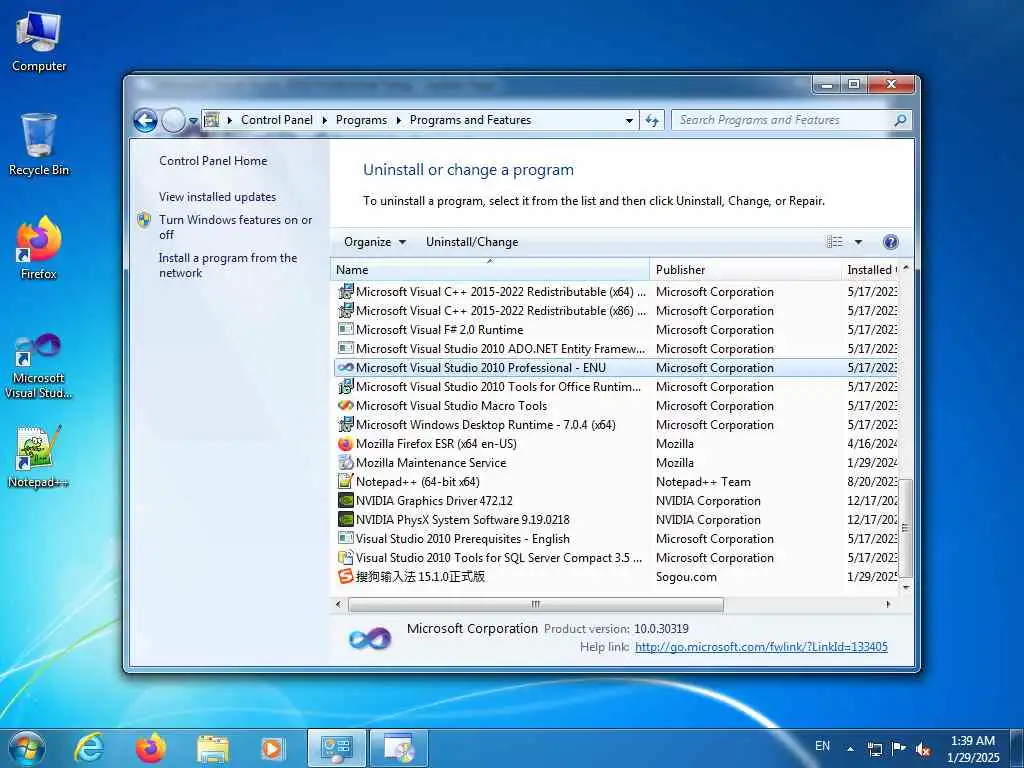Open the Organize dropdown menu
This screenshot has width=1024, height=768.
pos(375,242)
